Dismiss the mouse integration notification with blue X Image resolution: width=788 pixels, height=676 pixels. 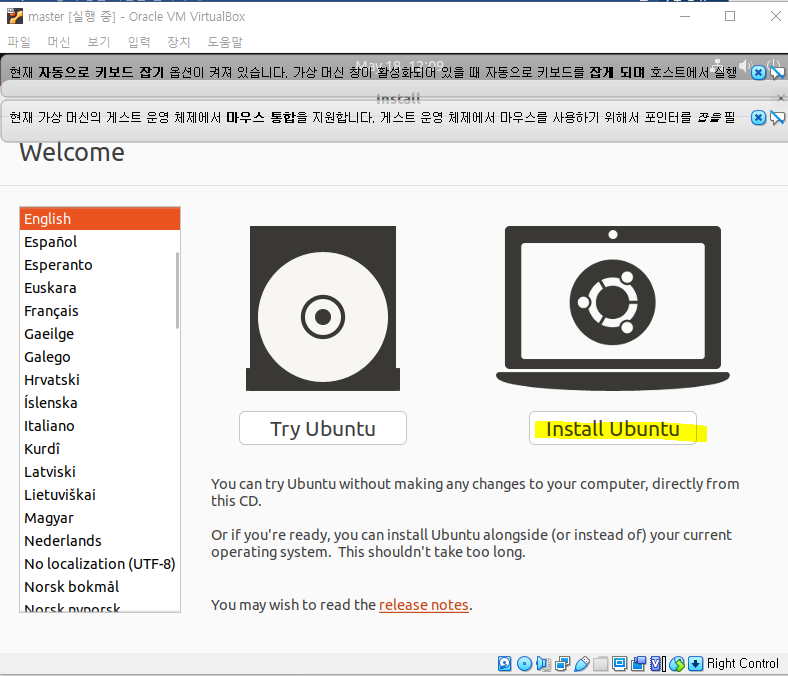tap(758, 118)
